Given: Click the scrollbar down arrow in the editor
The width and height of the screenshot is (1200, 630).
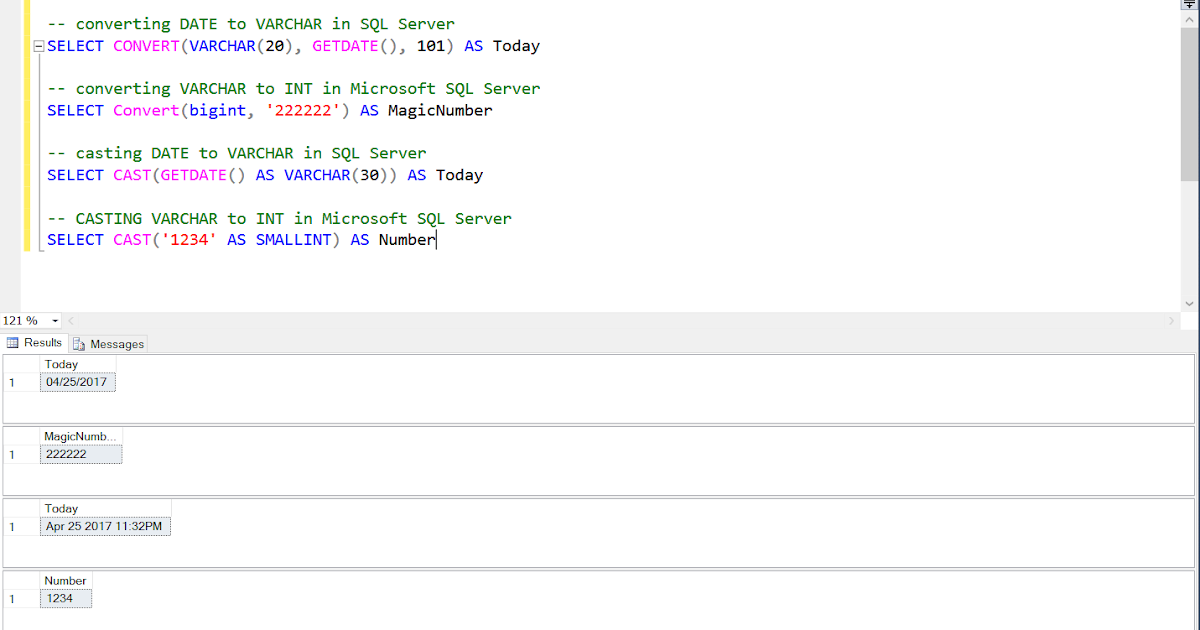Looking at the screenshot, I should 1190,304.
